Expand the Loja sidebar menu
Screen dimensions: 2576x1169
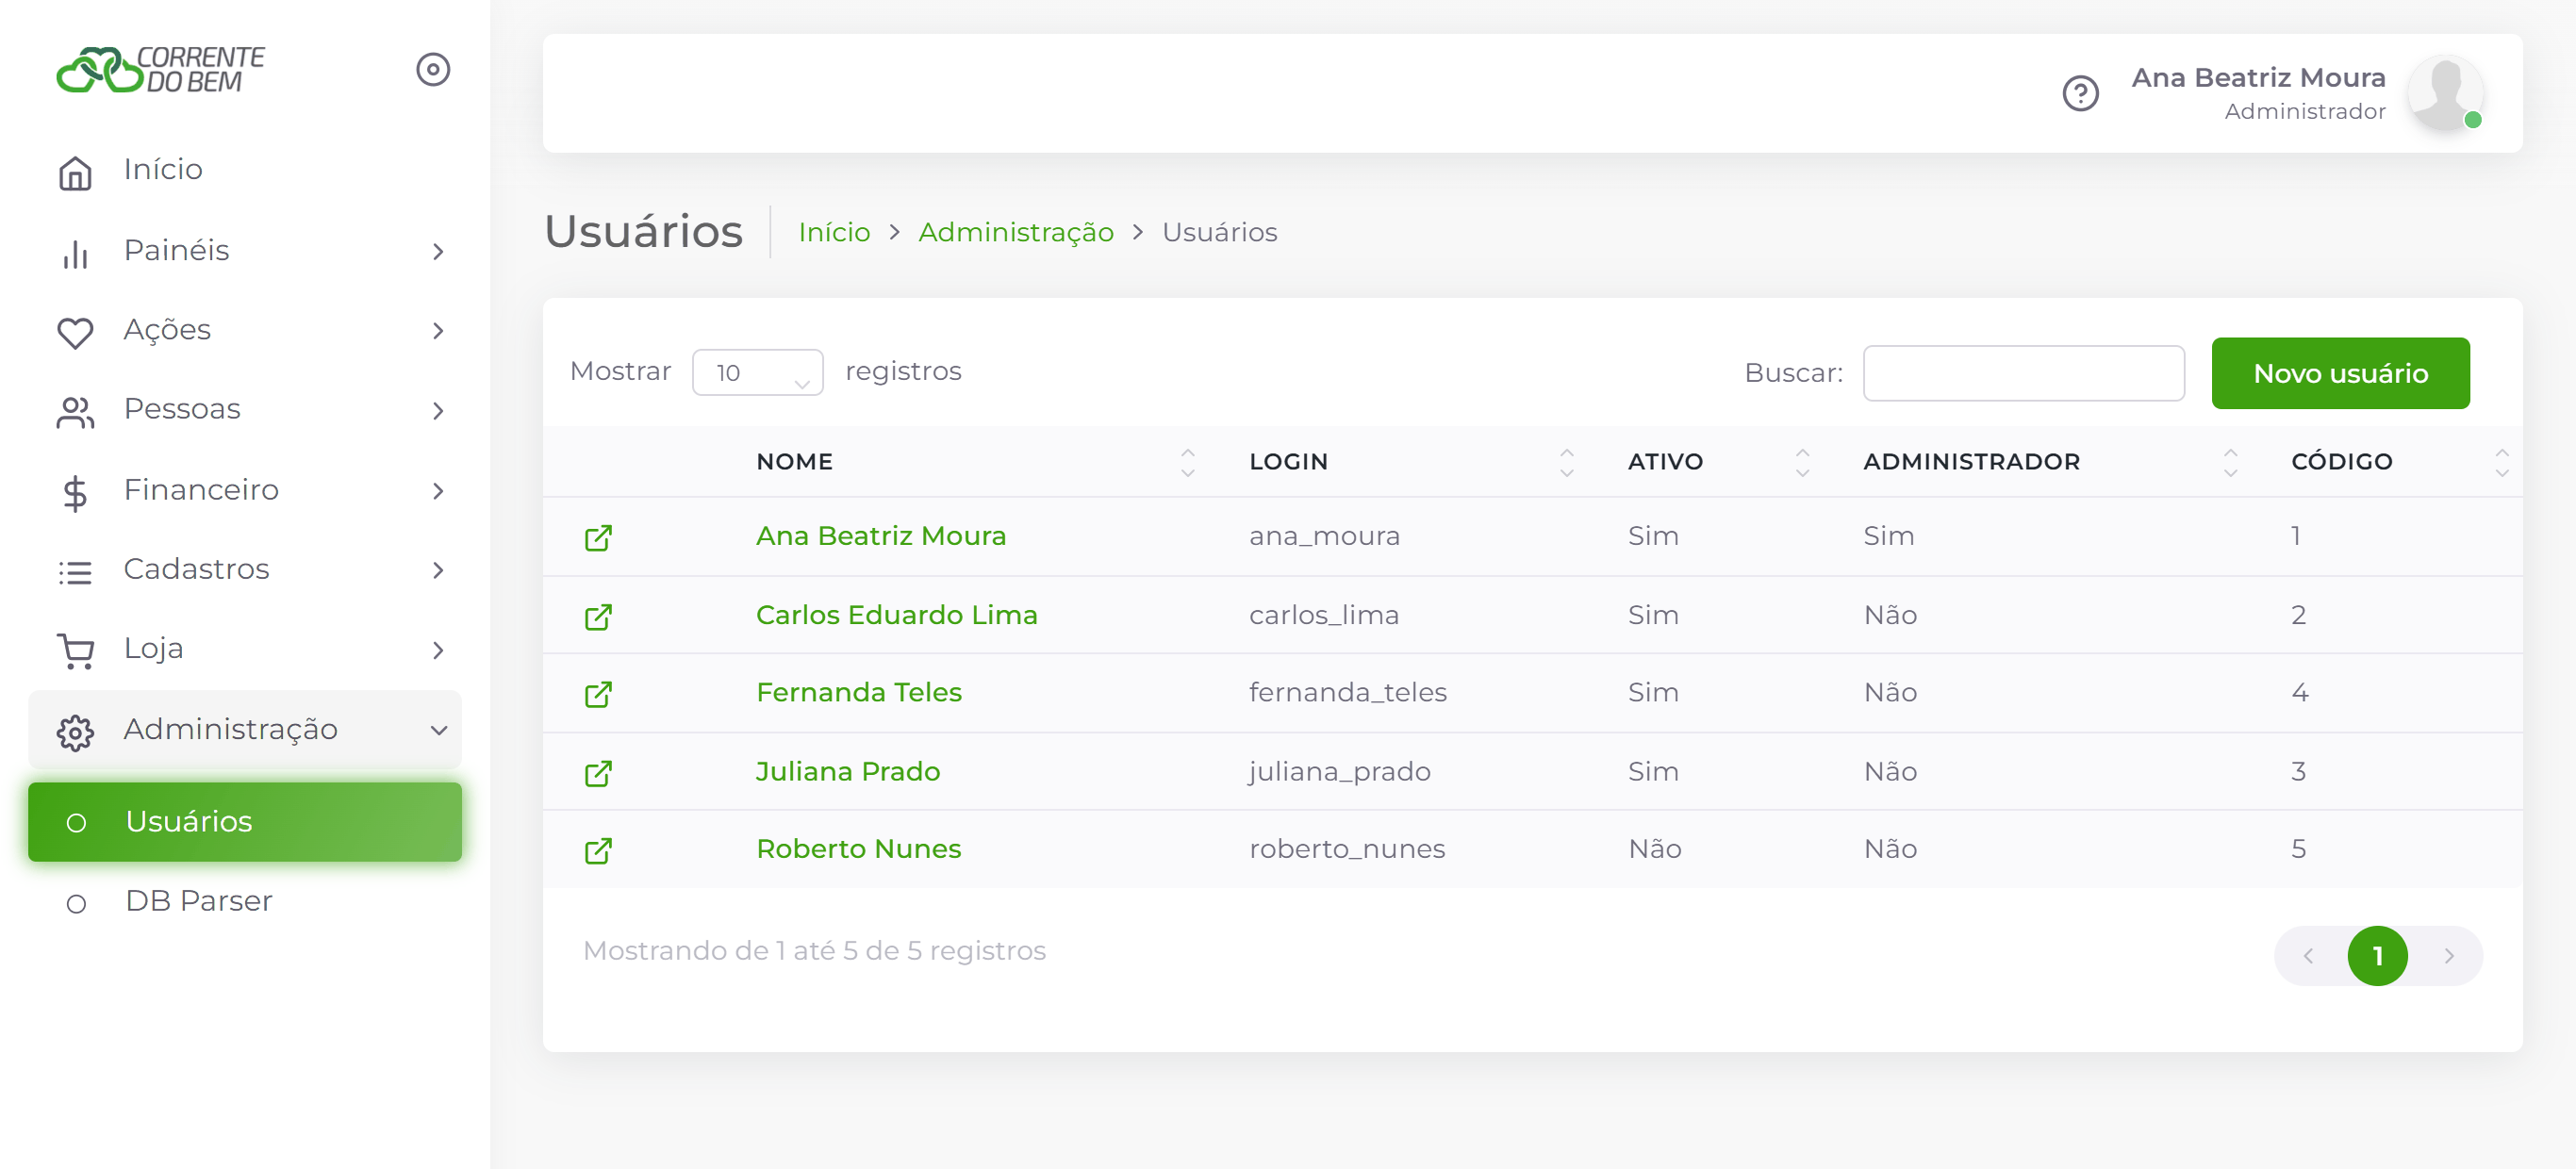pyautogui.click(x=245, y=650)
